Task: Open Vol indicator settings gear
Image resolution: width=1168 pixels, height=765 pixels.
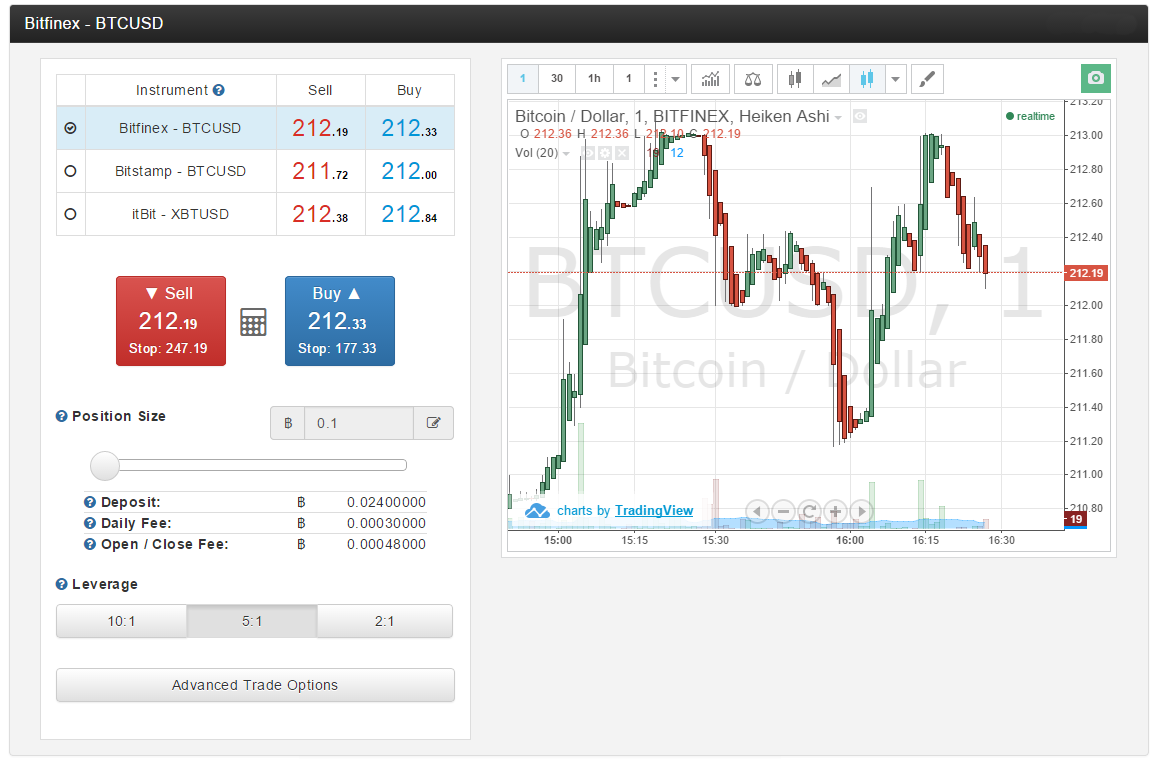Action: click(x=605, y=153)
